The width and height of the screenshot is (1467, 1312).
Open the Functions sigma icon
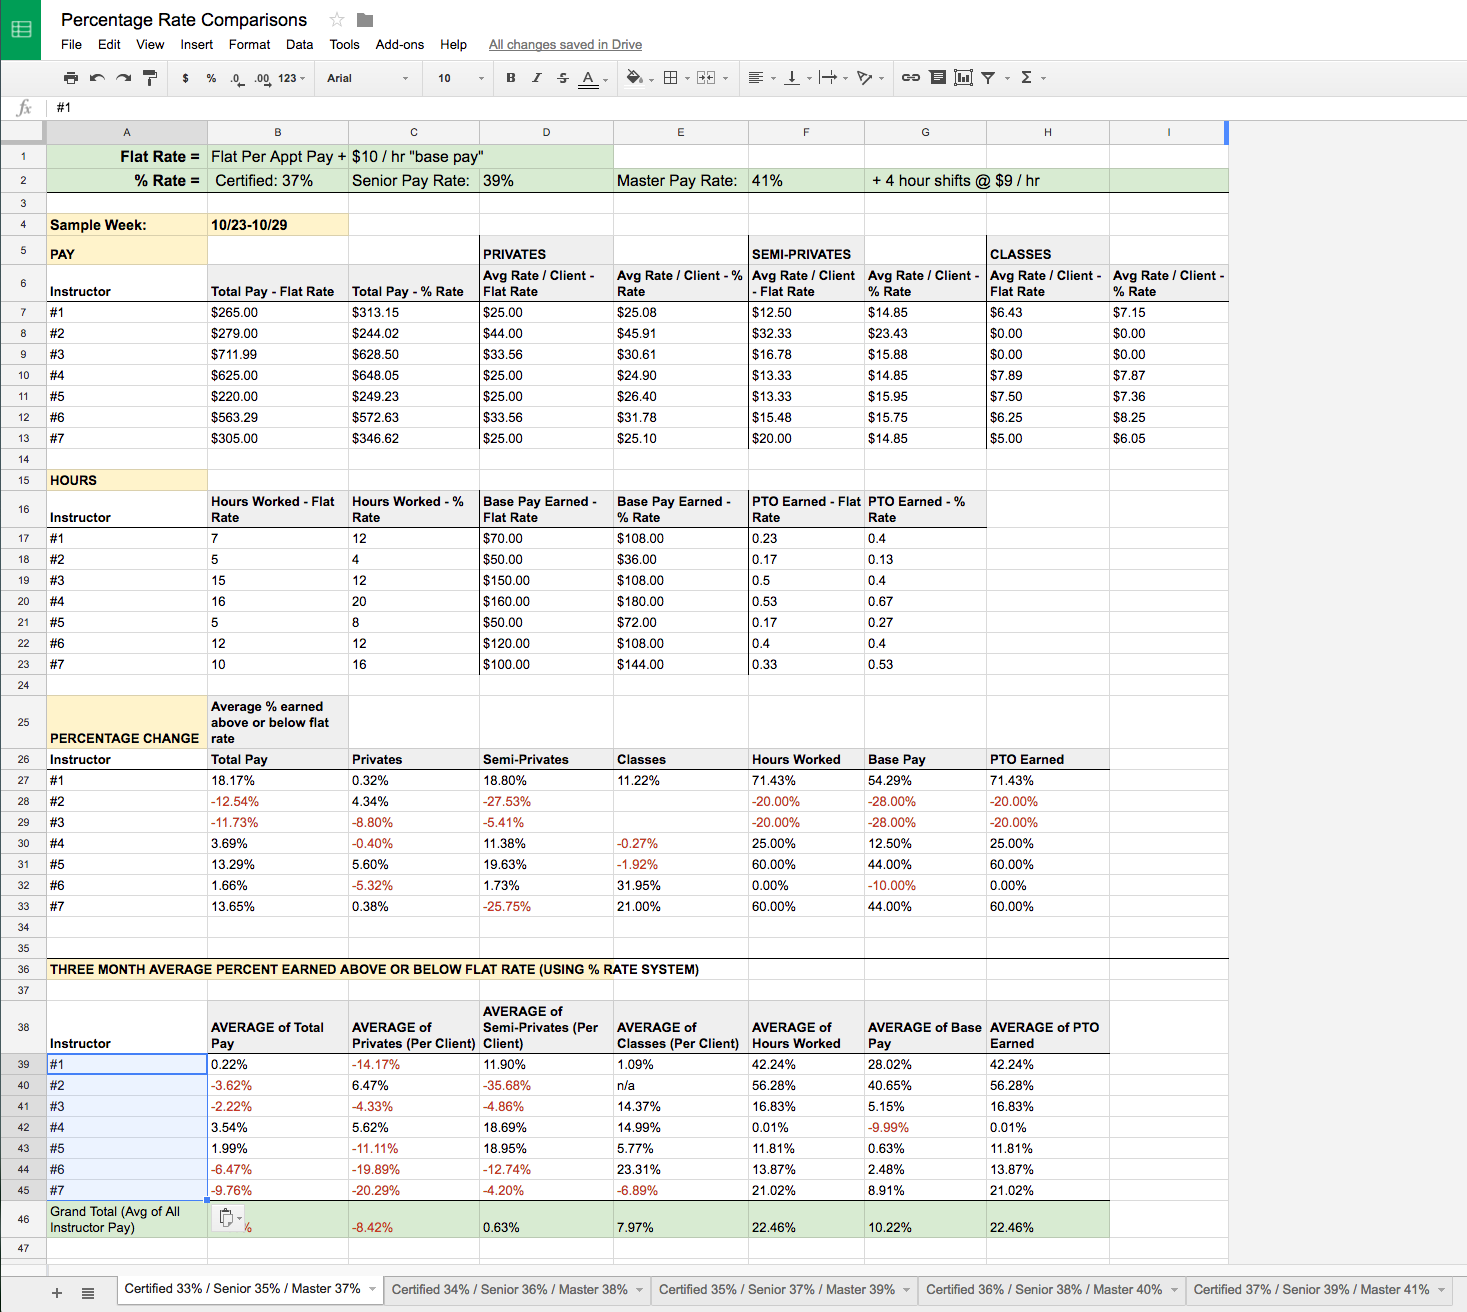[x=1026, y=78]
